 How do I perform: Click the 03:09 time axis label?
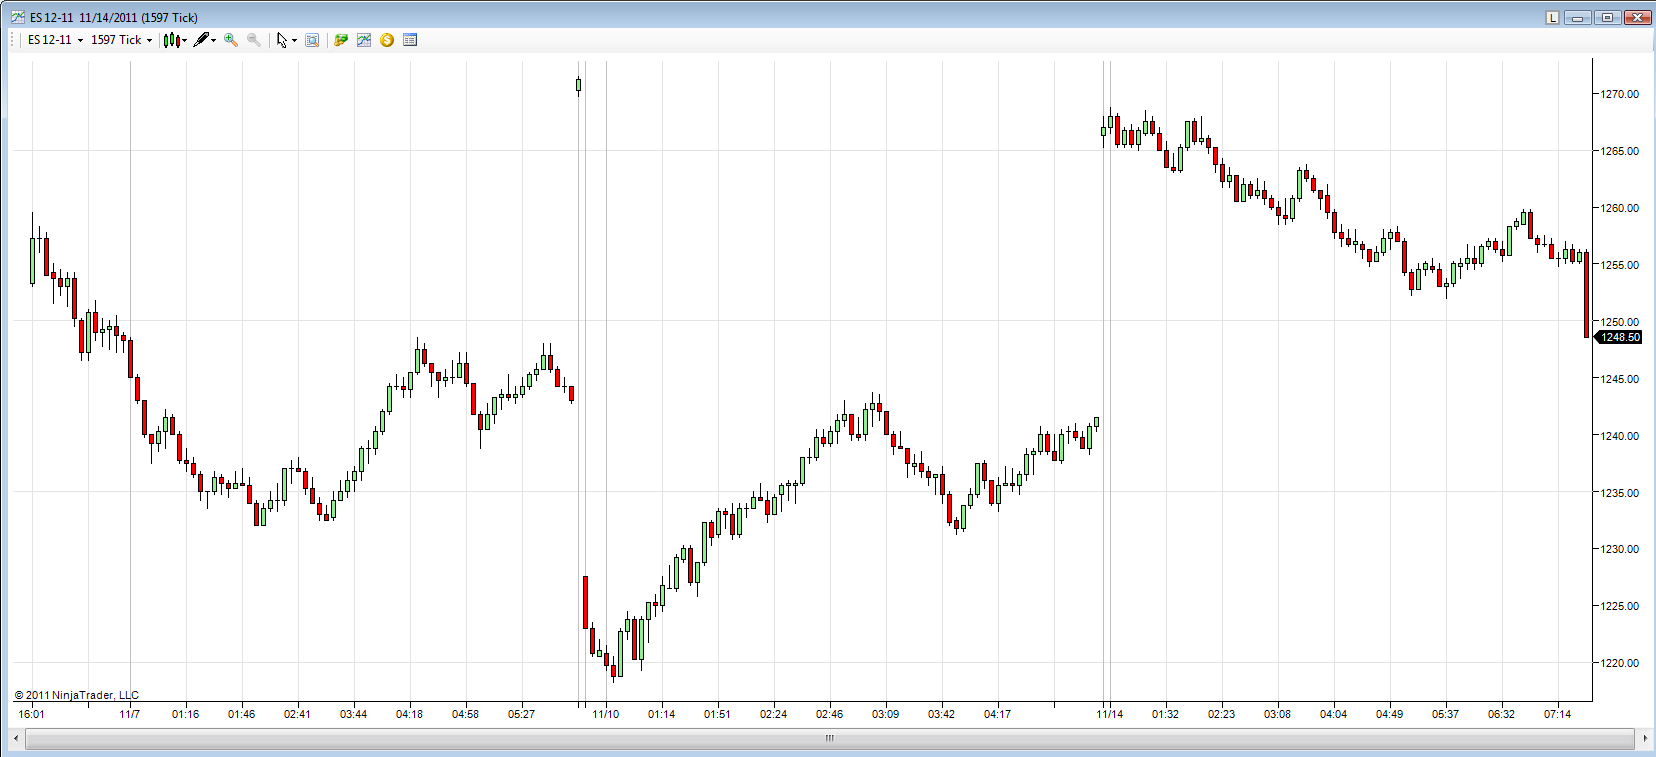click(886, 714)
